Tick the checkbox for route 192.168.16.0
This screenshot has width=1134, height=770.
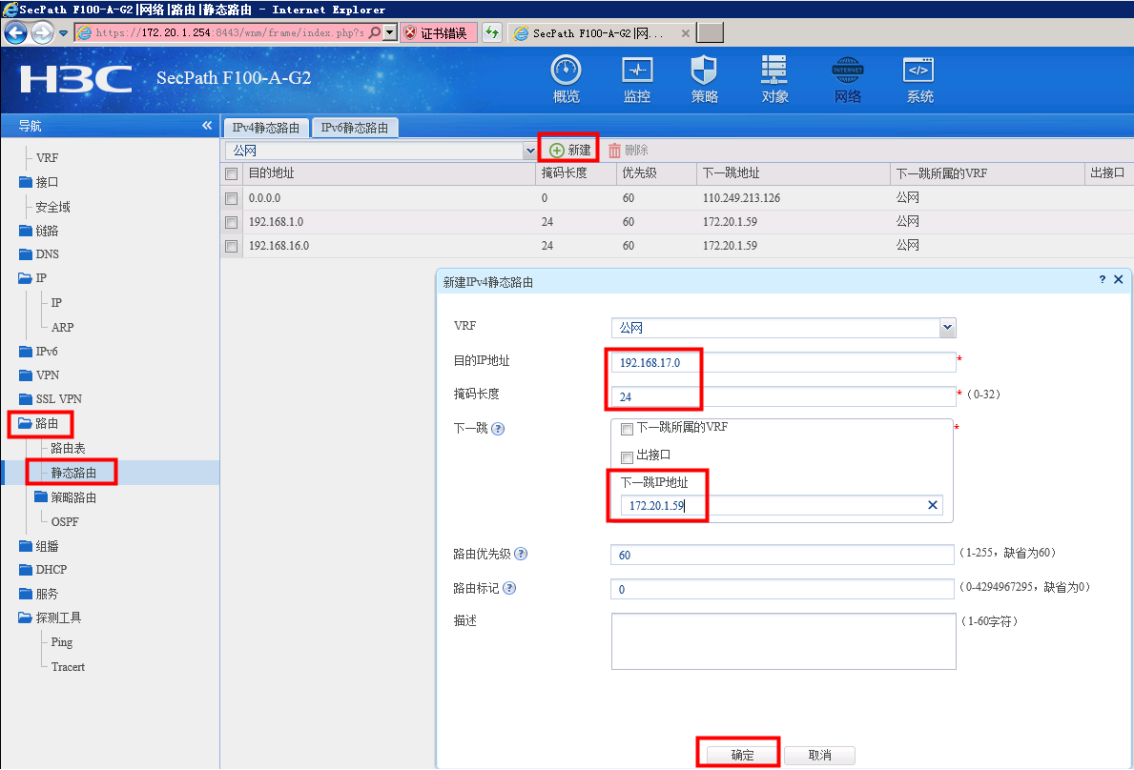click(x=231, y=246)
